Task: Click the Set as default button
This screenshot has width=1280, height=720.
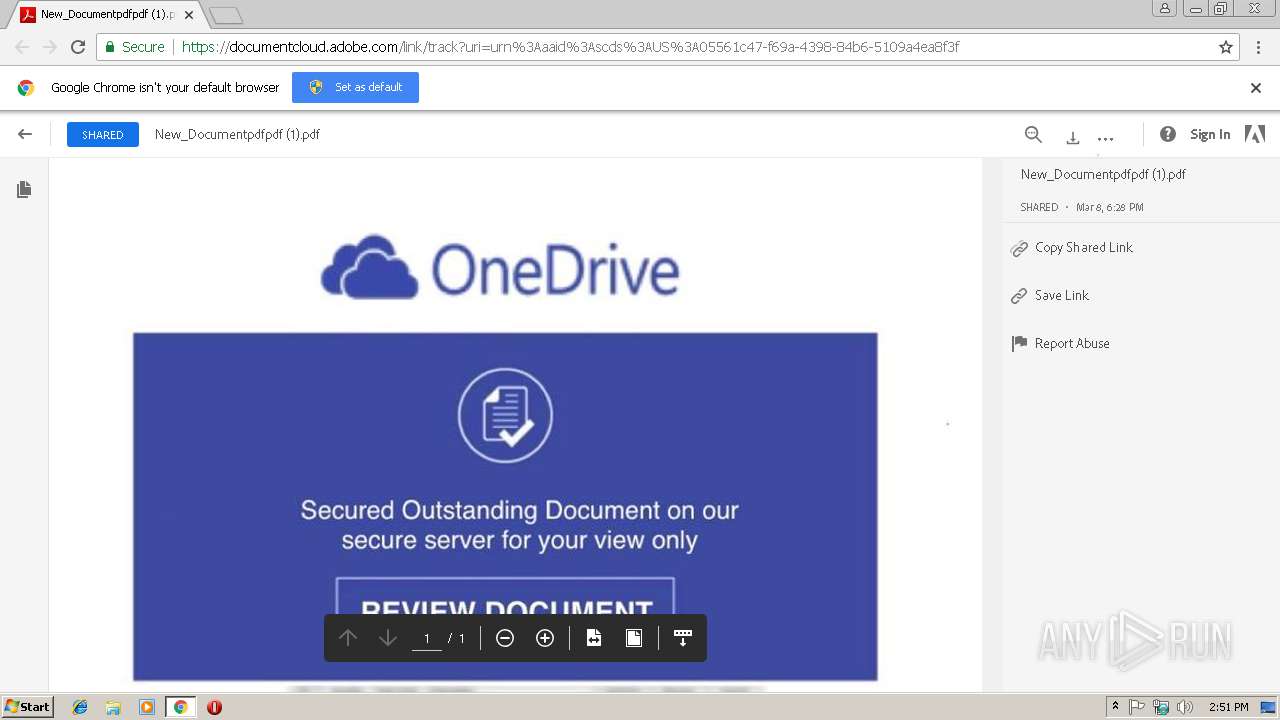Action: [355, 87]
